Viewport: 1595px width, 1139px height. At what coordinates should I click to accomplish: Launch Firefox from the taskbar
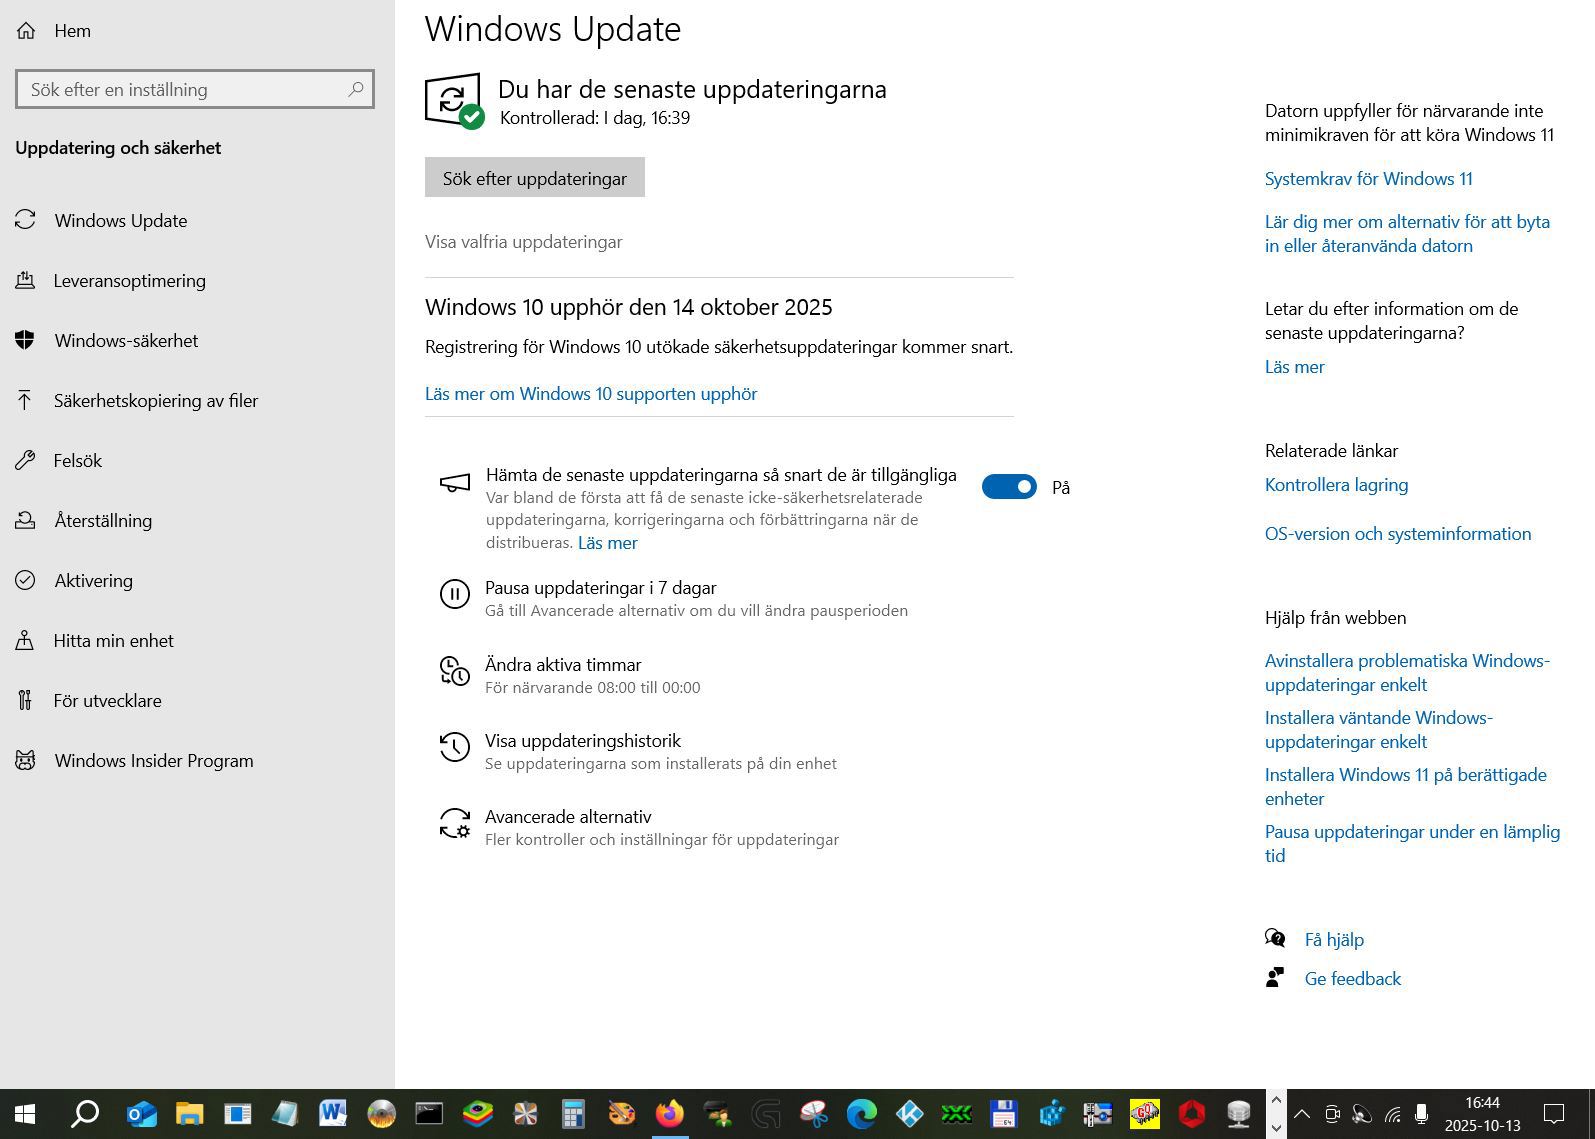pyautogui.click(x=669, y=1114)
